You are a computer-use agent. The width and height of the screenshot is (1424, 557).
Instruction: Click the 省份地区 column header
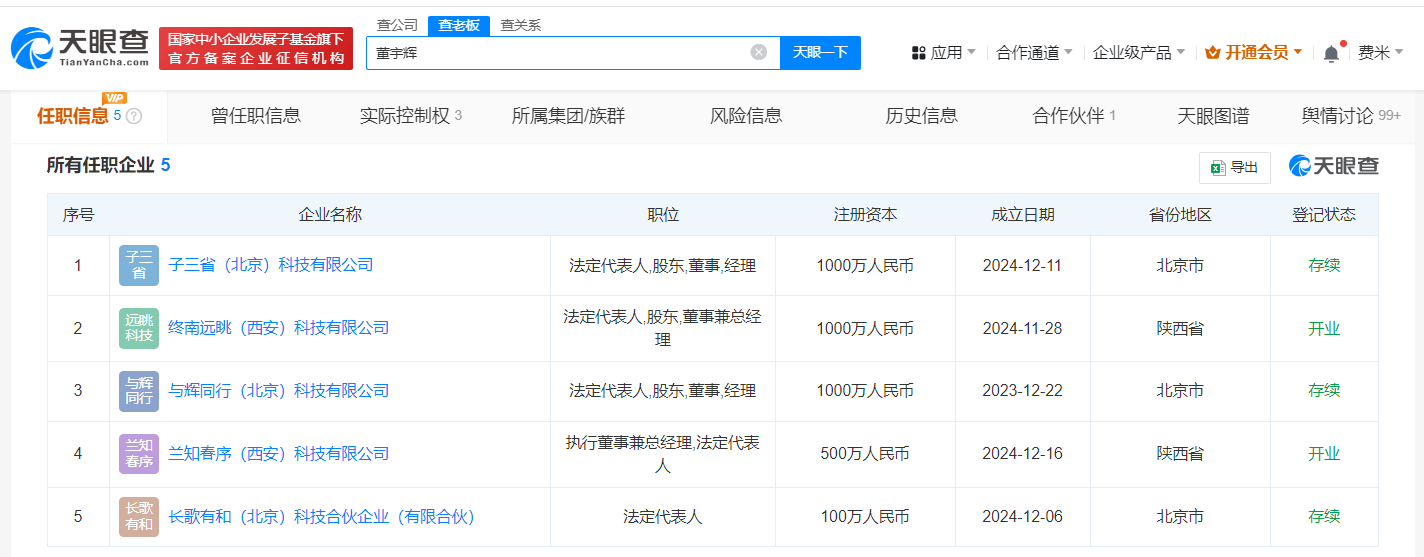1180,215
